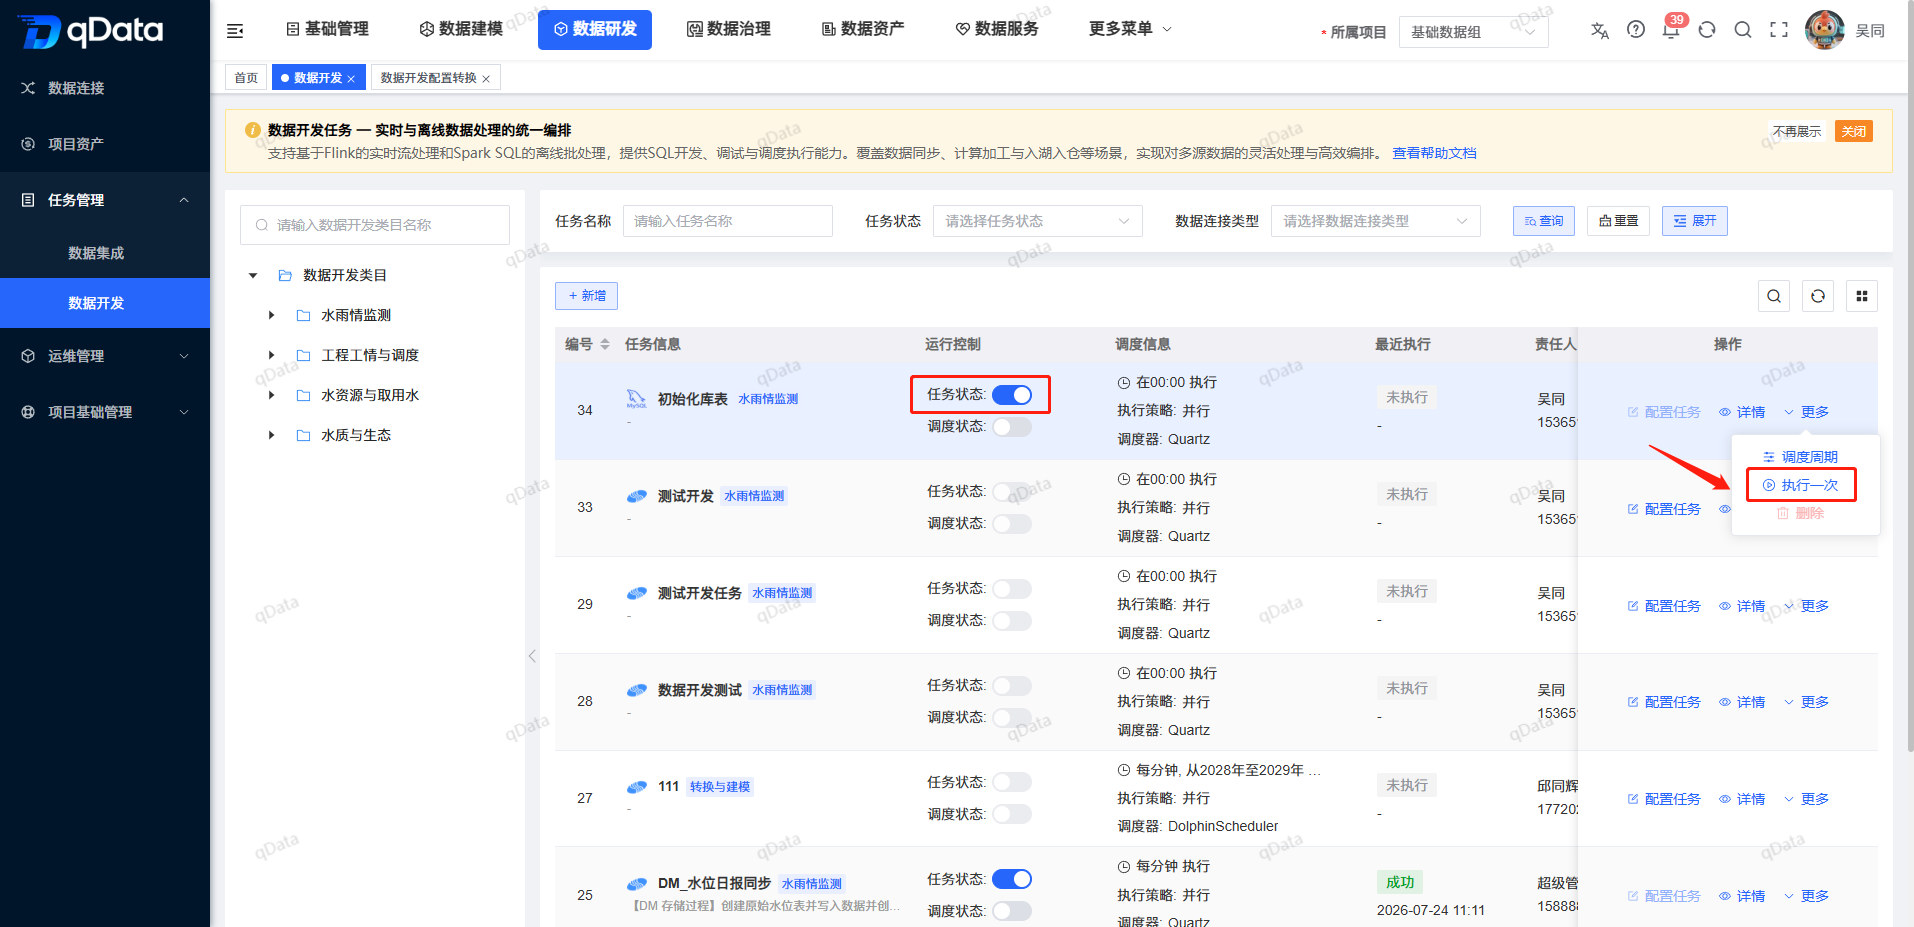Open the column settings grid icon
This screenshot has width=1914, height=927.
[x=1862, y=296]
